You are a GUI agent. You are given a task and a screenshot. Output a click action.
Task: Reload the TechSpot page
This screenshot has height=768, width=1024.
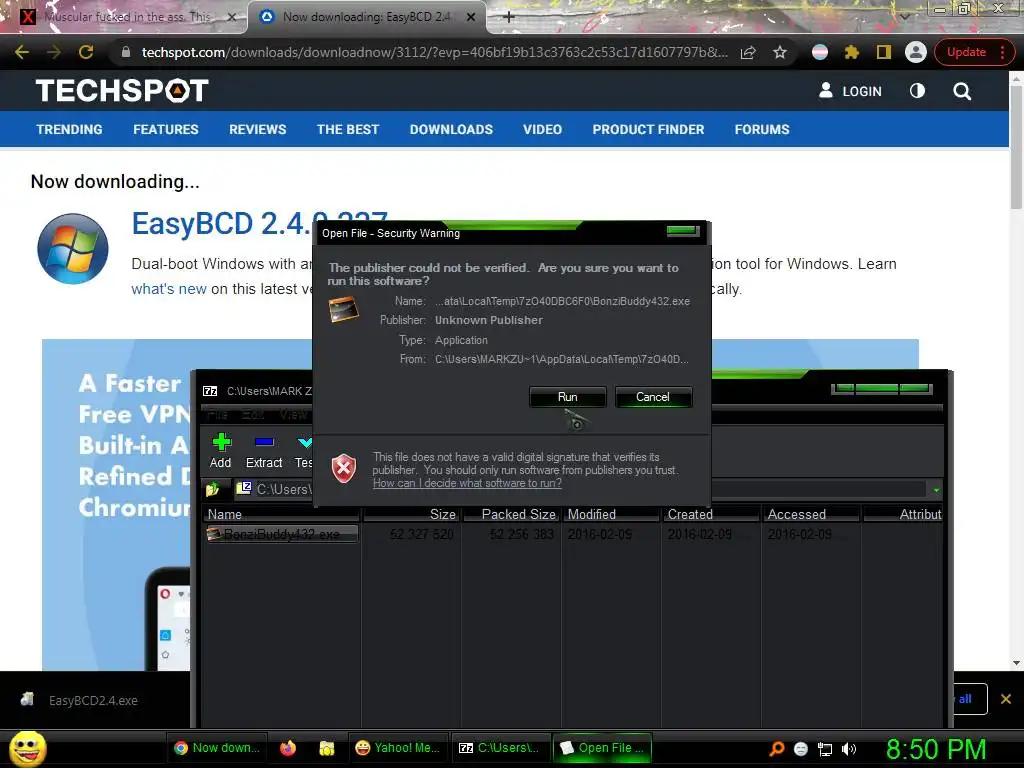tap(86, 52)
